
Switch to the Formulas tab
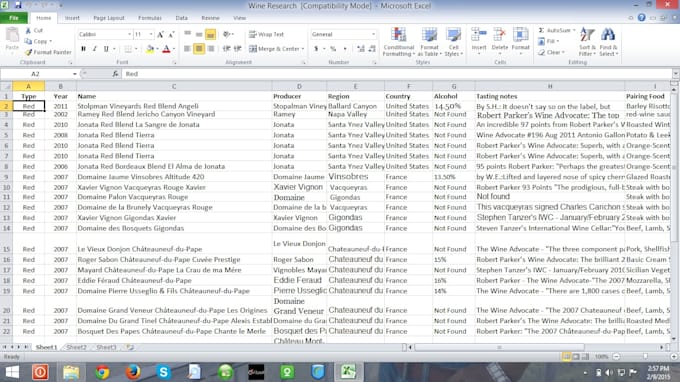(x=150, y=18)
